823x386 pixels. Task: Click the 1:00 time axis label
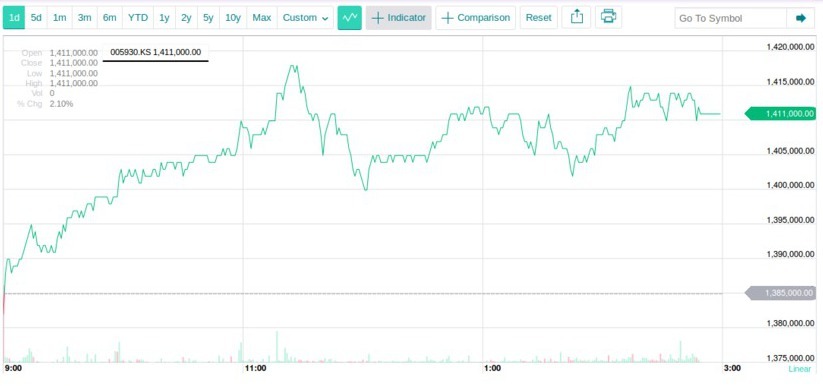(x=492, y=369)
